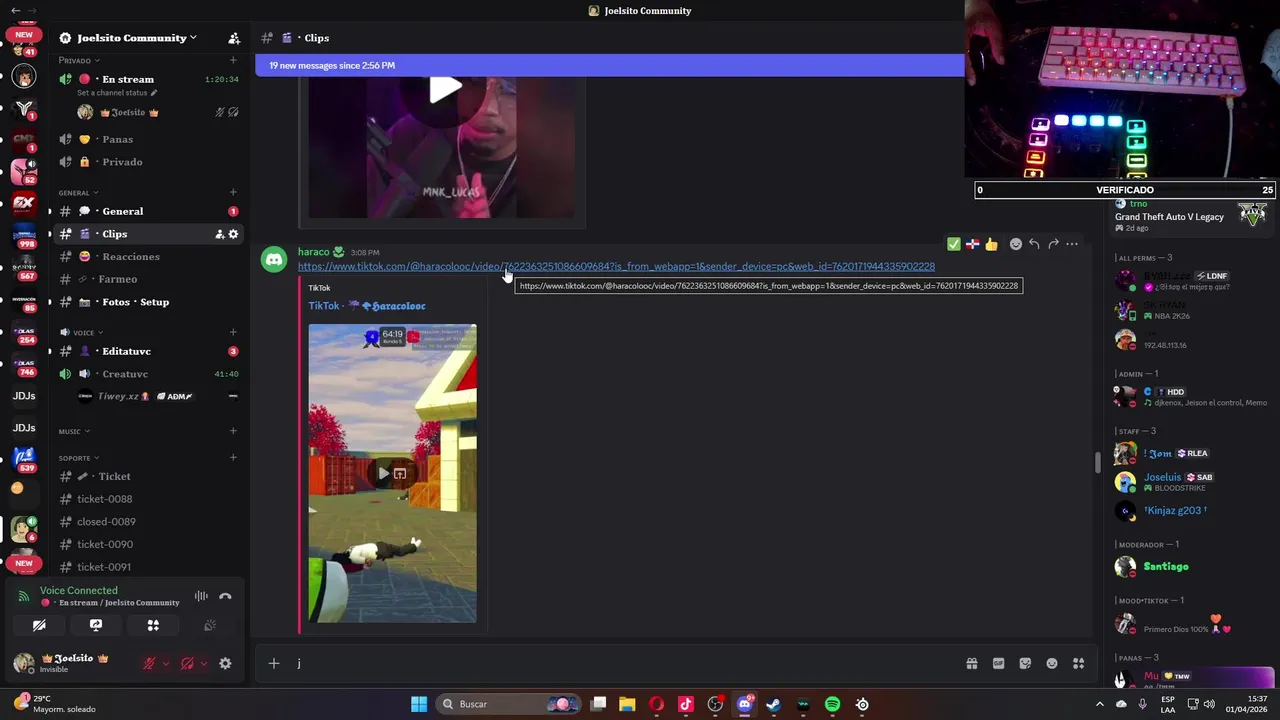Create invite for Clips channel
The height and width of the screenshot is (720, 1280).
tap(219, 234)
